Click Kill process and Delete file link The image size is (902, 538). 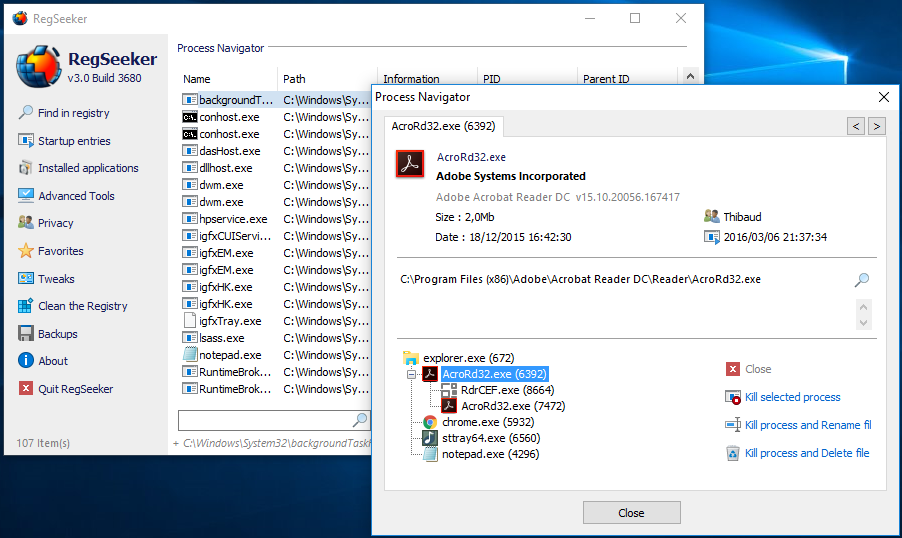807,453
